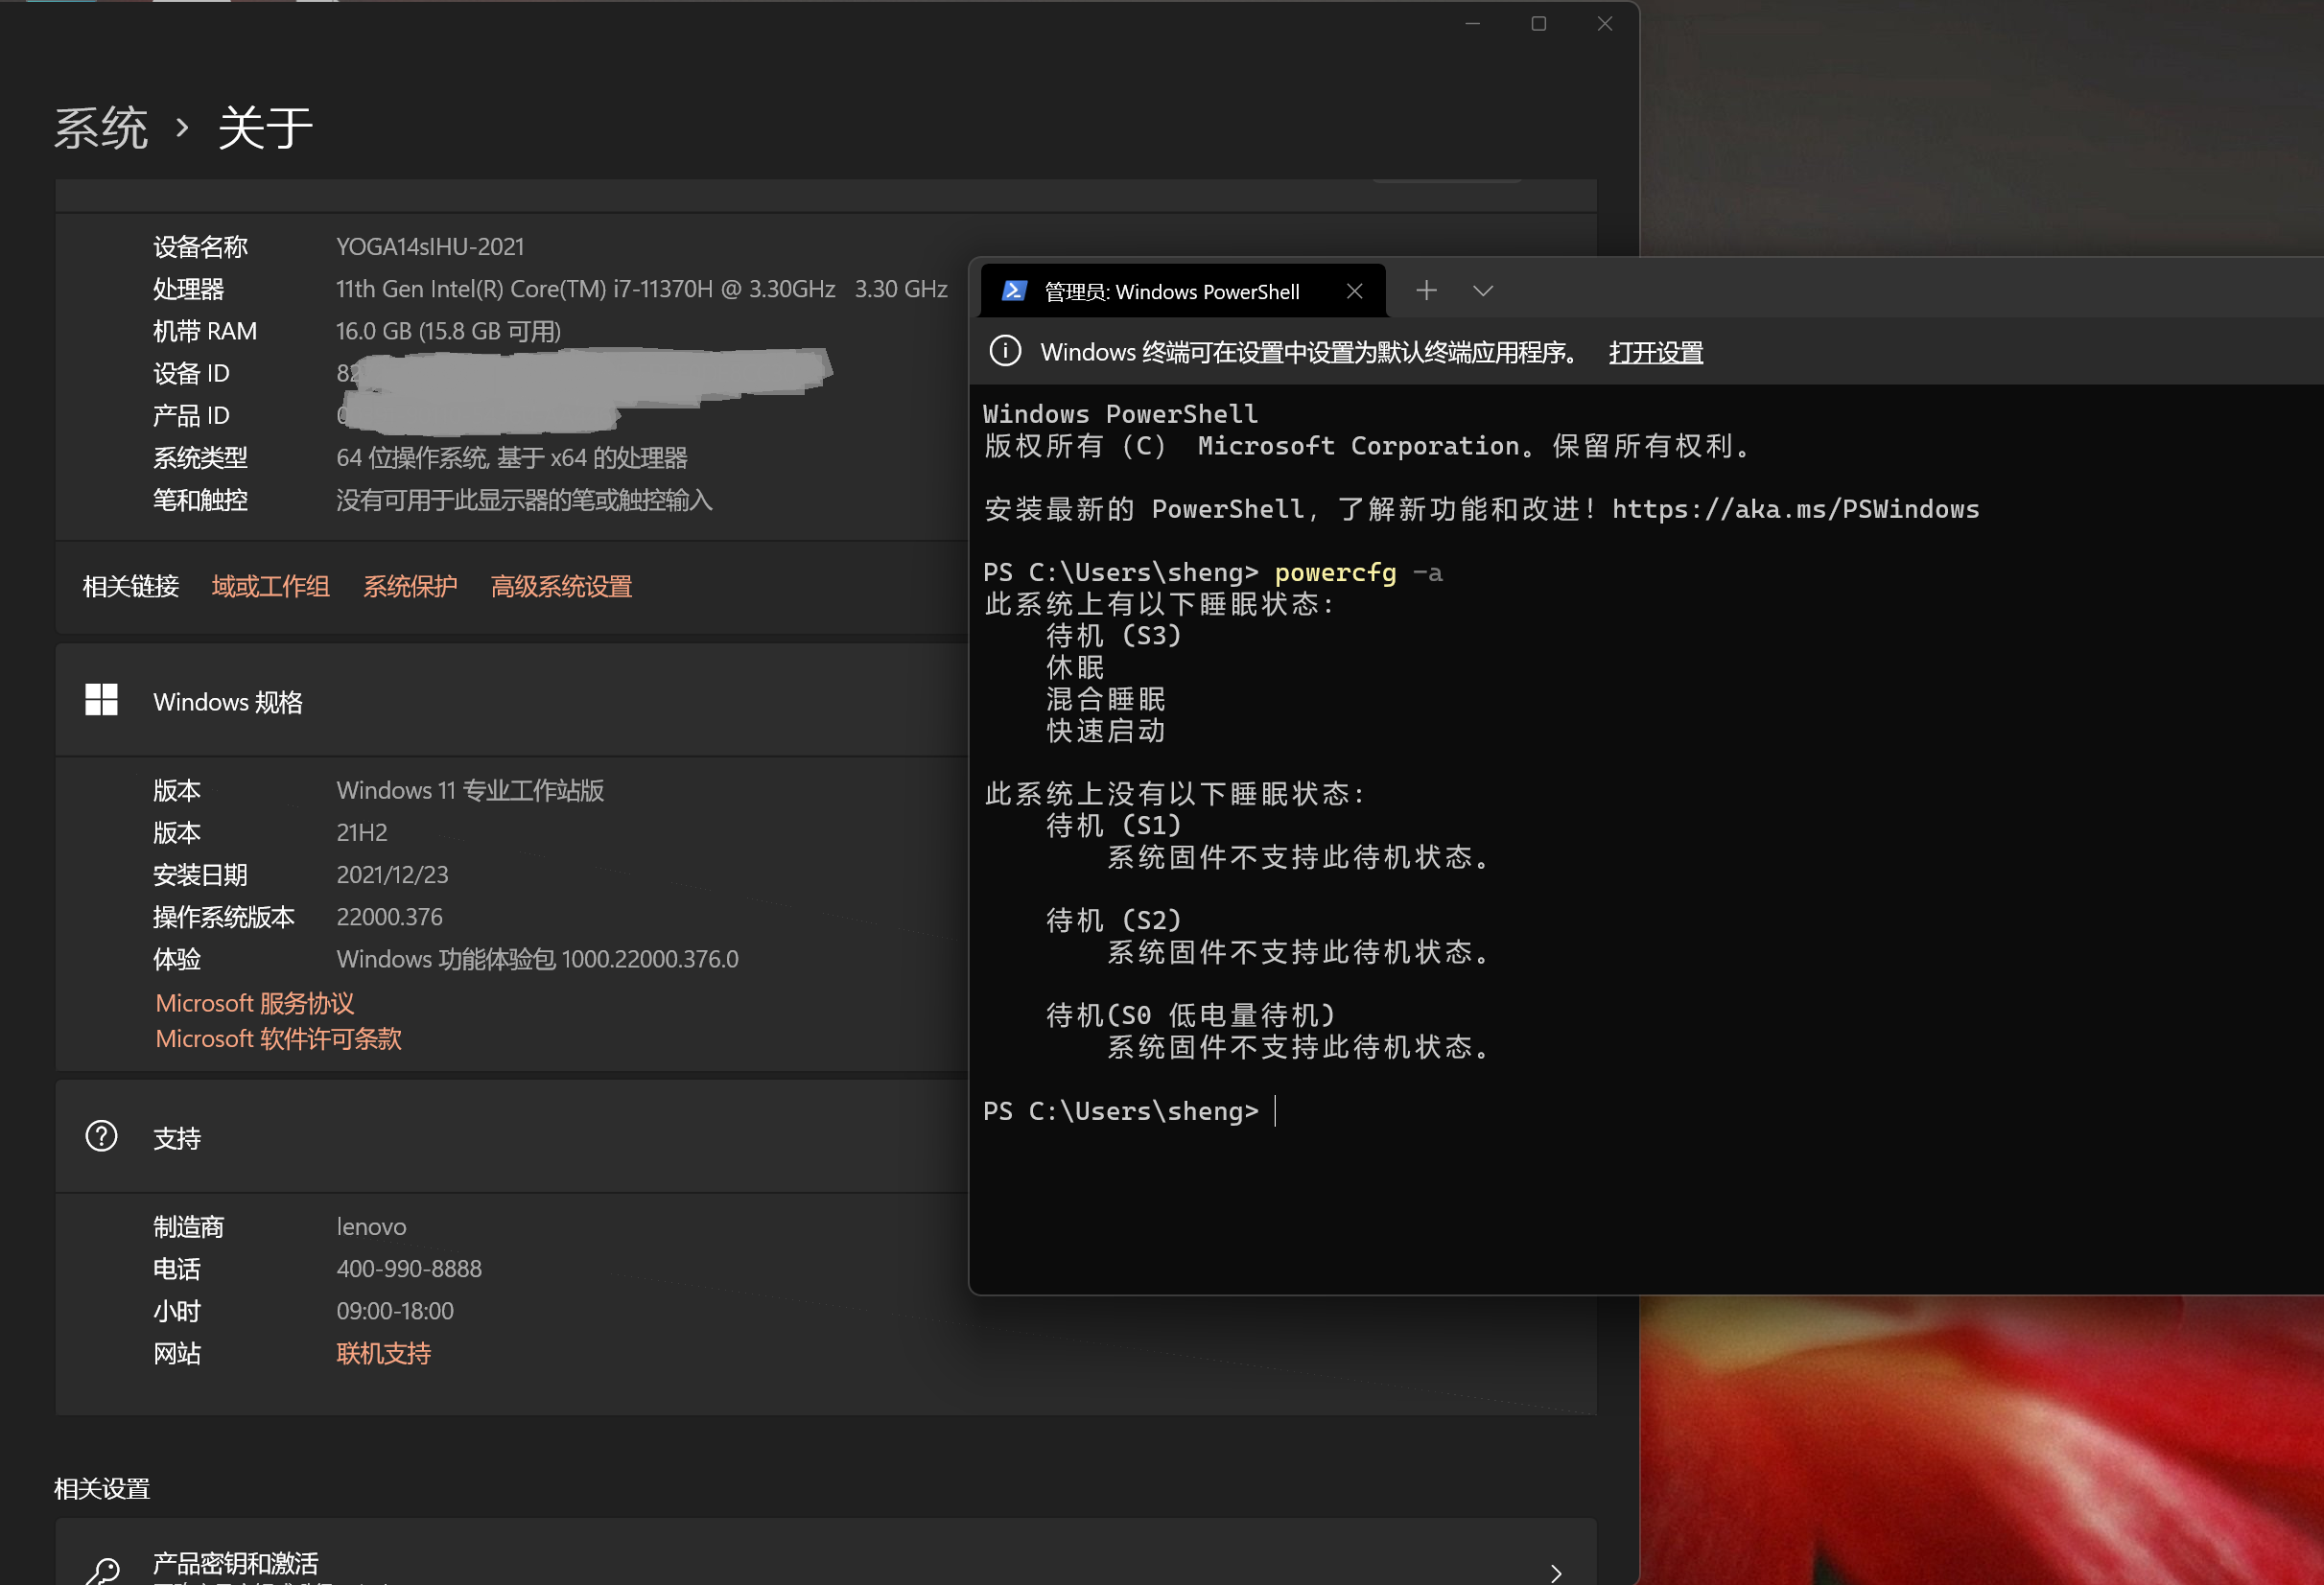The height and width of the screenshot is (1585, 2324).
Task: Click the phone number 400-990-8888
Action: coord(409,1268)
